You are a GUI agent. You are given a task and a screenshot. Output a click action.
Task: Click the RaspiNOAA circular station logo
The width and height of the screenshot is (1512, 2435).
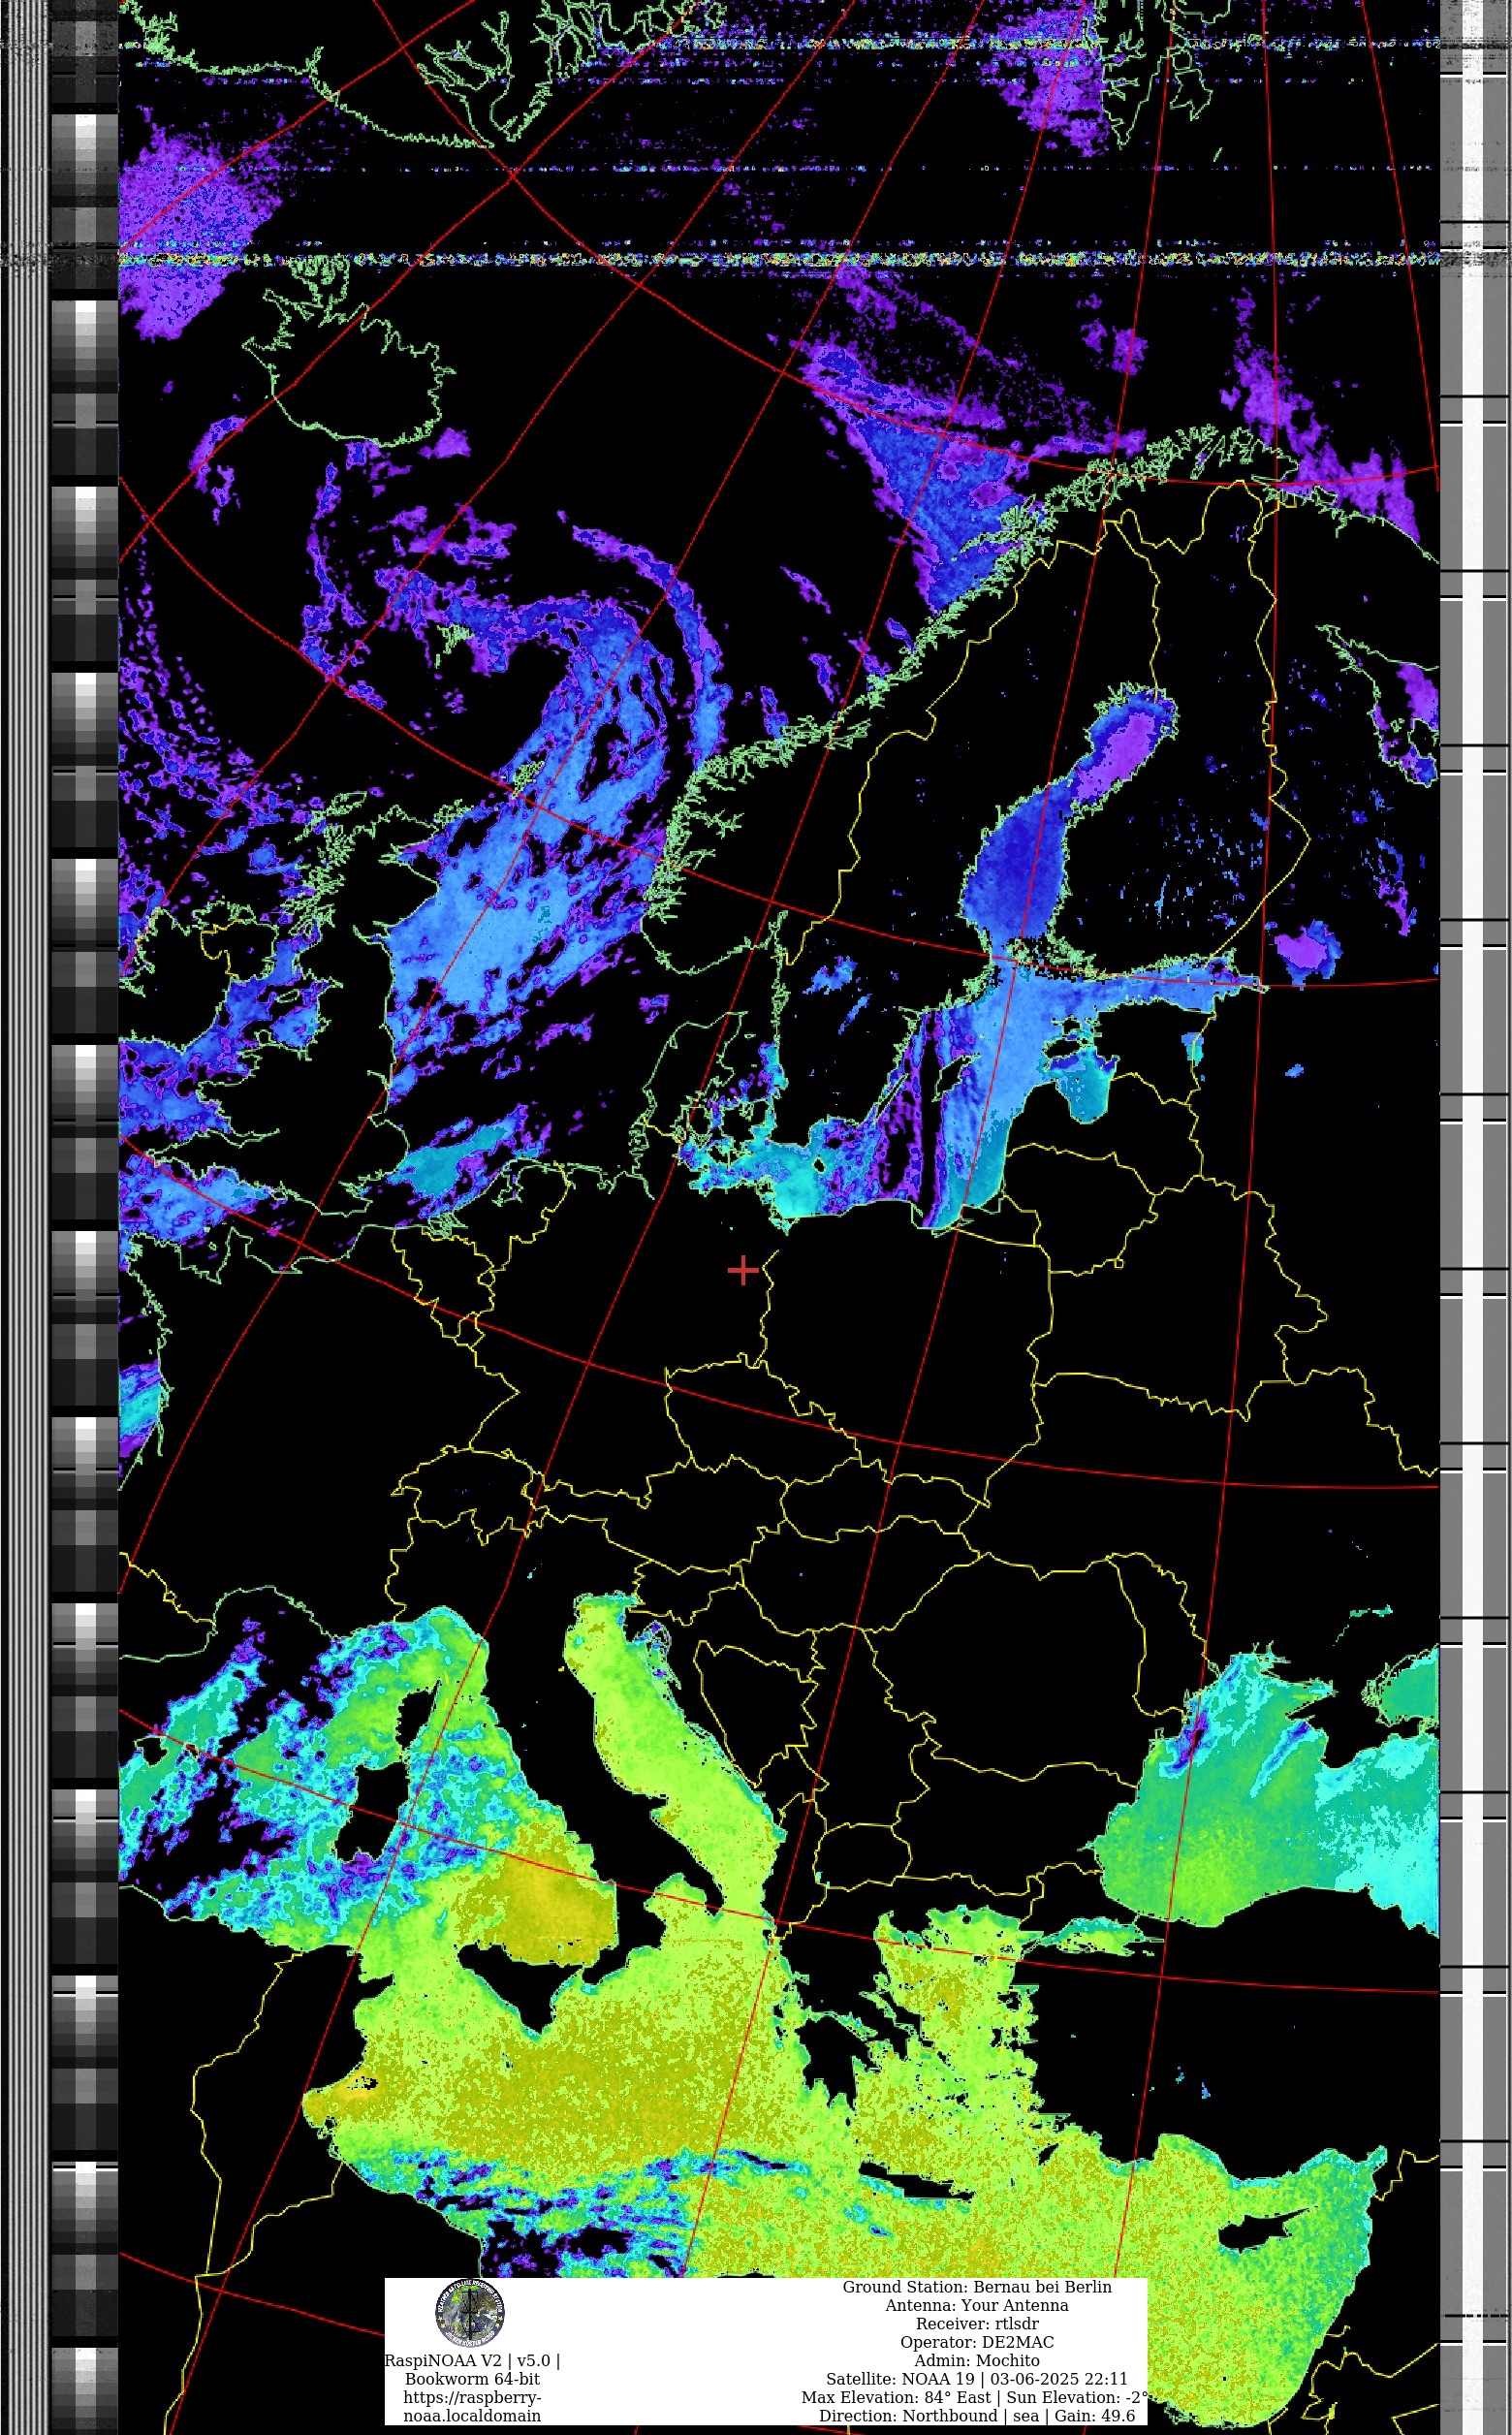(470, 2313)
